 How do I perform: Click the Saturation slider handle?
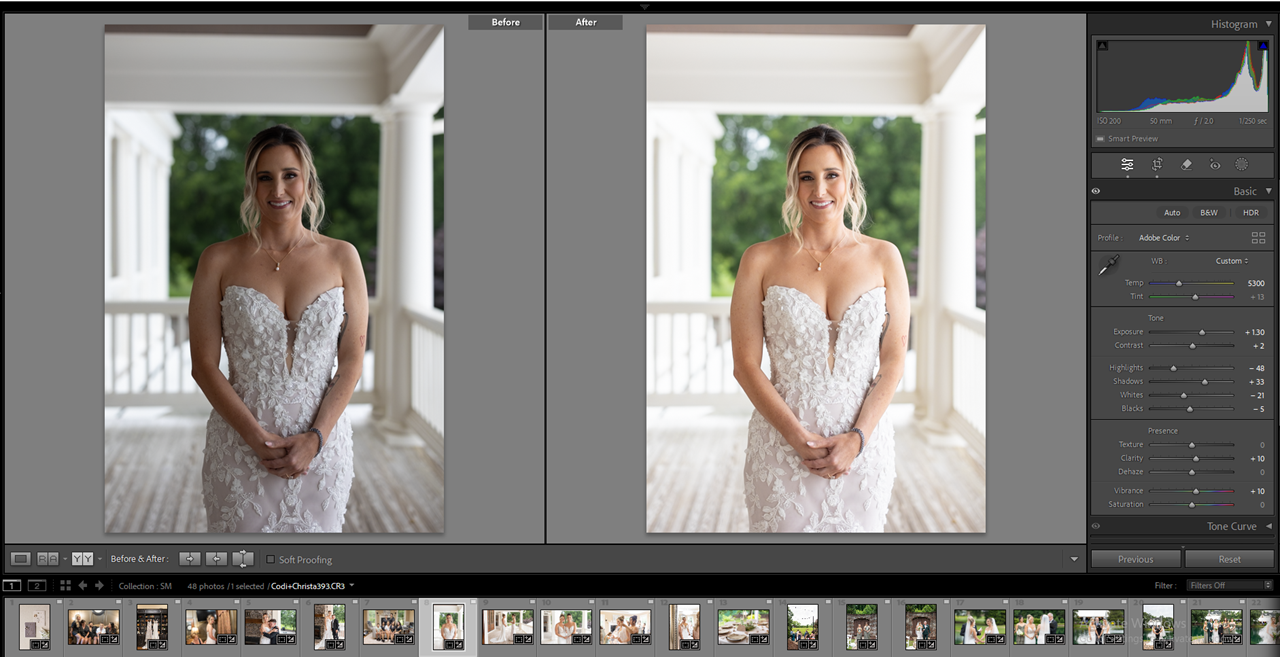[1192, 505]
